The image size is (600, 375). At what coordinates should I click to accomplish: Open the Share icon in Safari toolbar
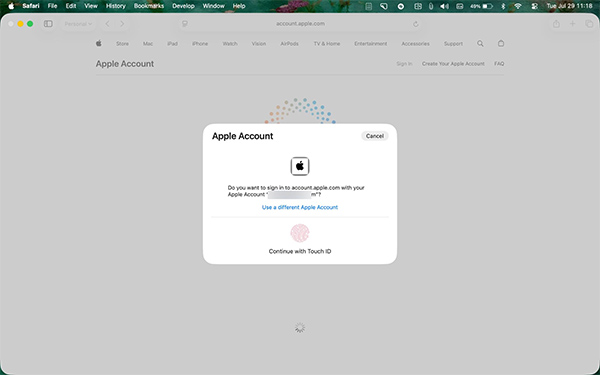pyautogui.click(x=556, y=24)
